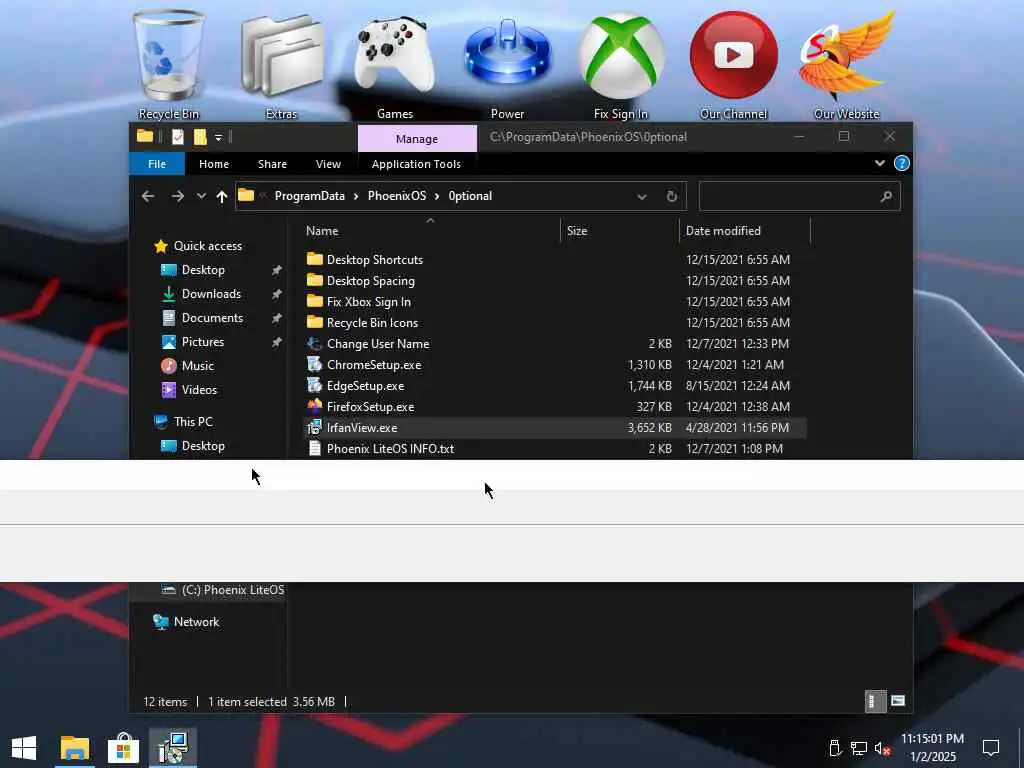Go forward with the right arrow button
The height and width of the screenshot is (768, 1024).
[178, 196]
